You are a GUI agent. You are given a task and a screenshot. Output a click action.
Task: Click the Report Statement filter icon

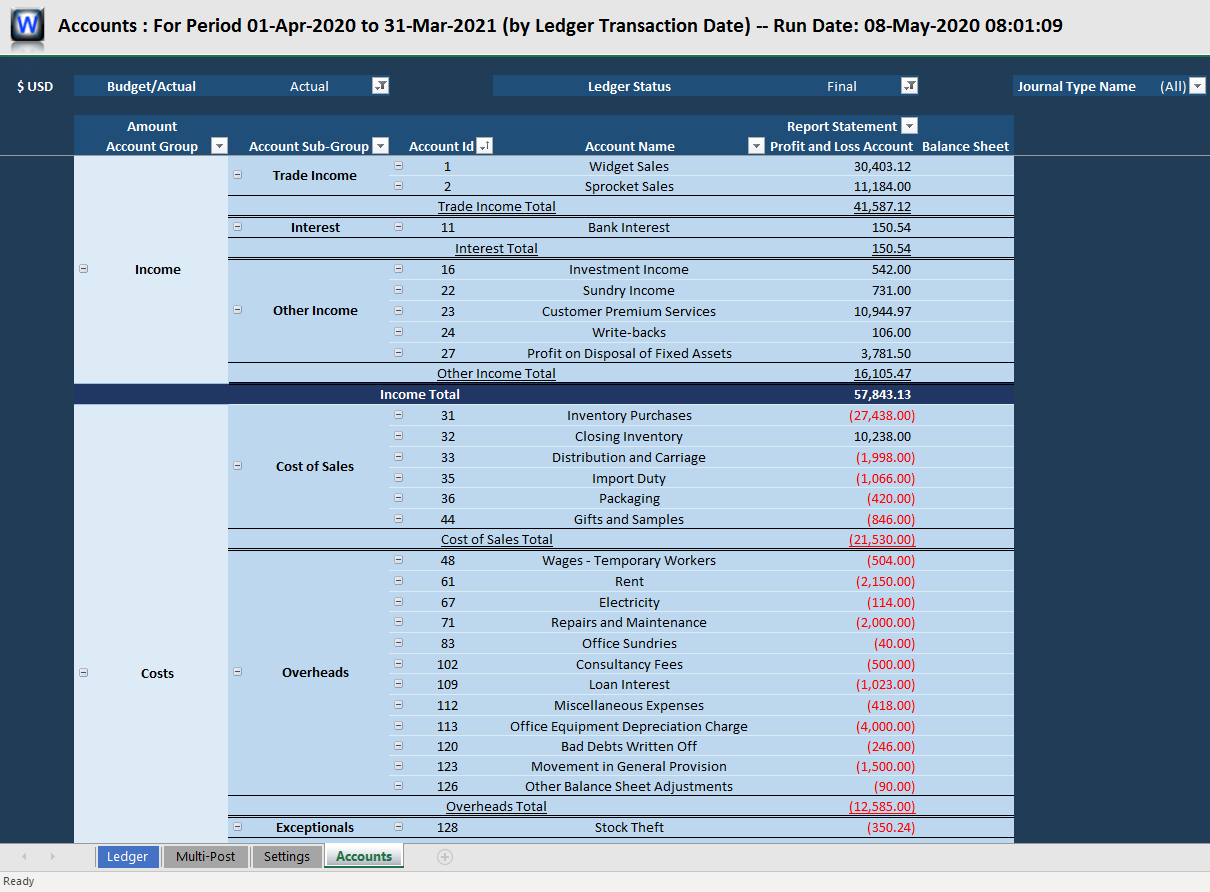pyautogui.click(x=910, y=125)
